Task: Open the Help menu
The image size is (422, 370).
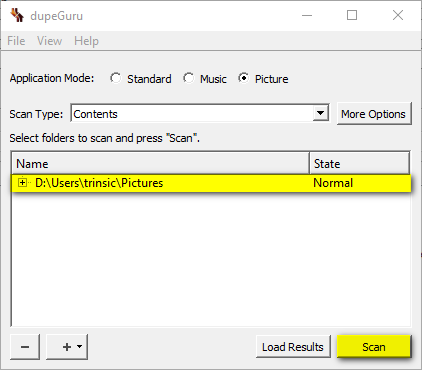Action: (86, 41)
